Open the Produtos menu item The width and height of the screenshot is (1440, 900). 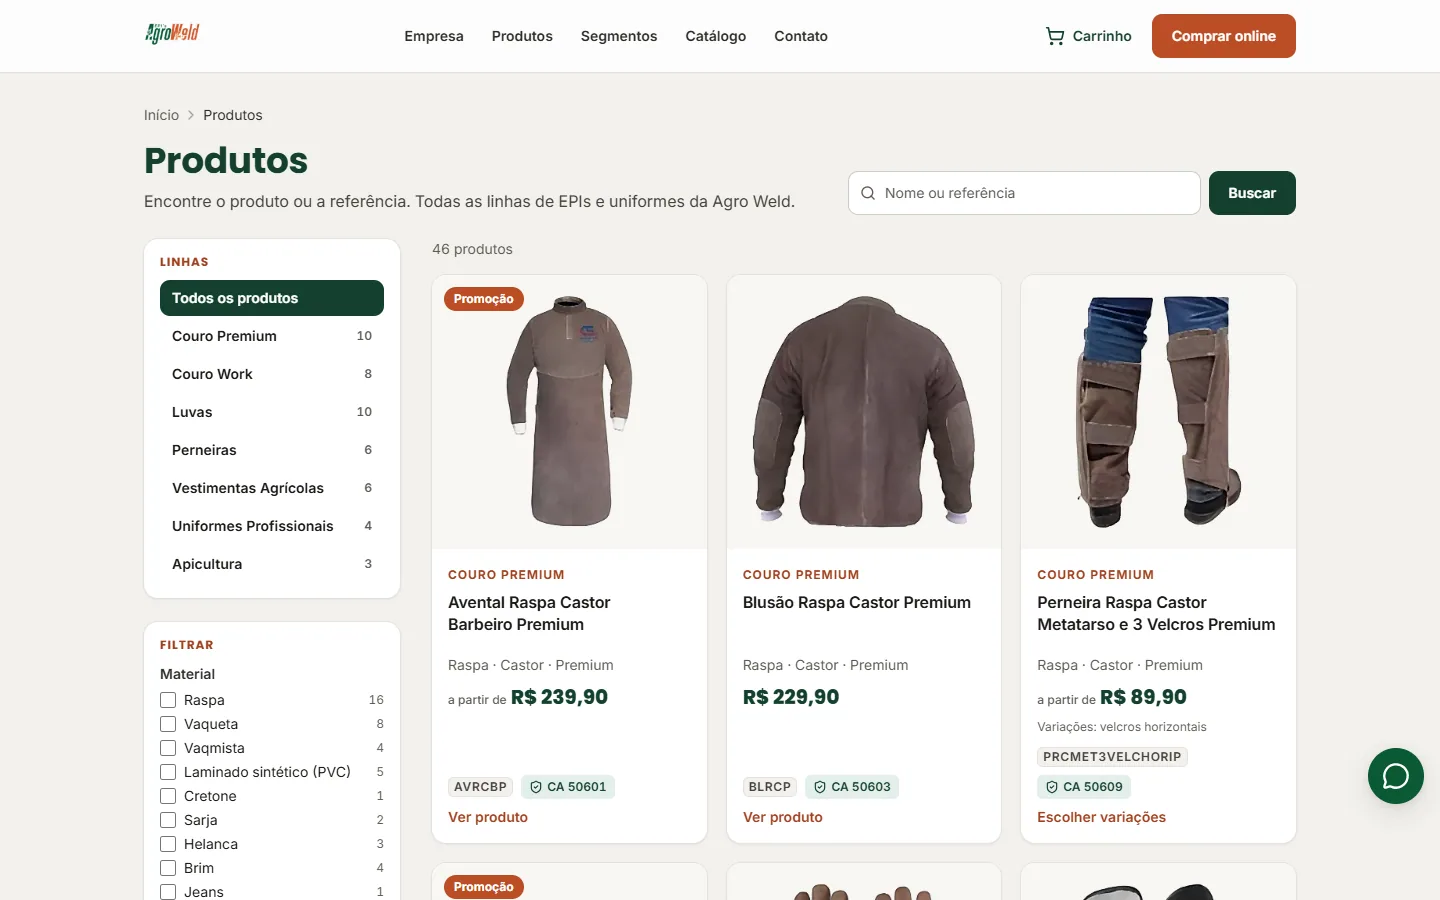click(522, 36)
